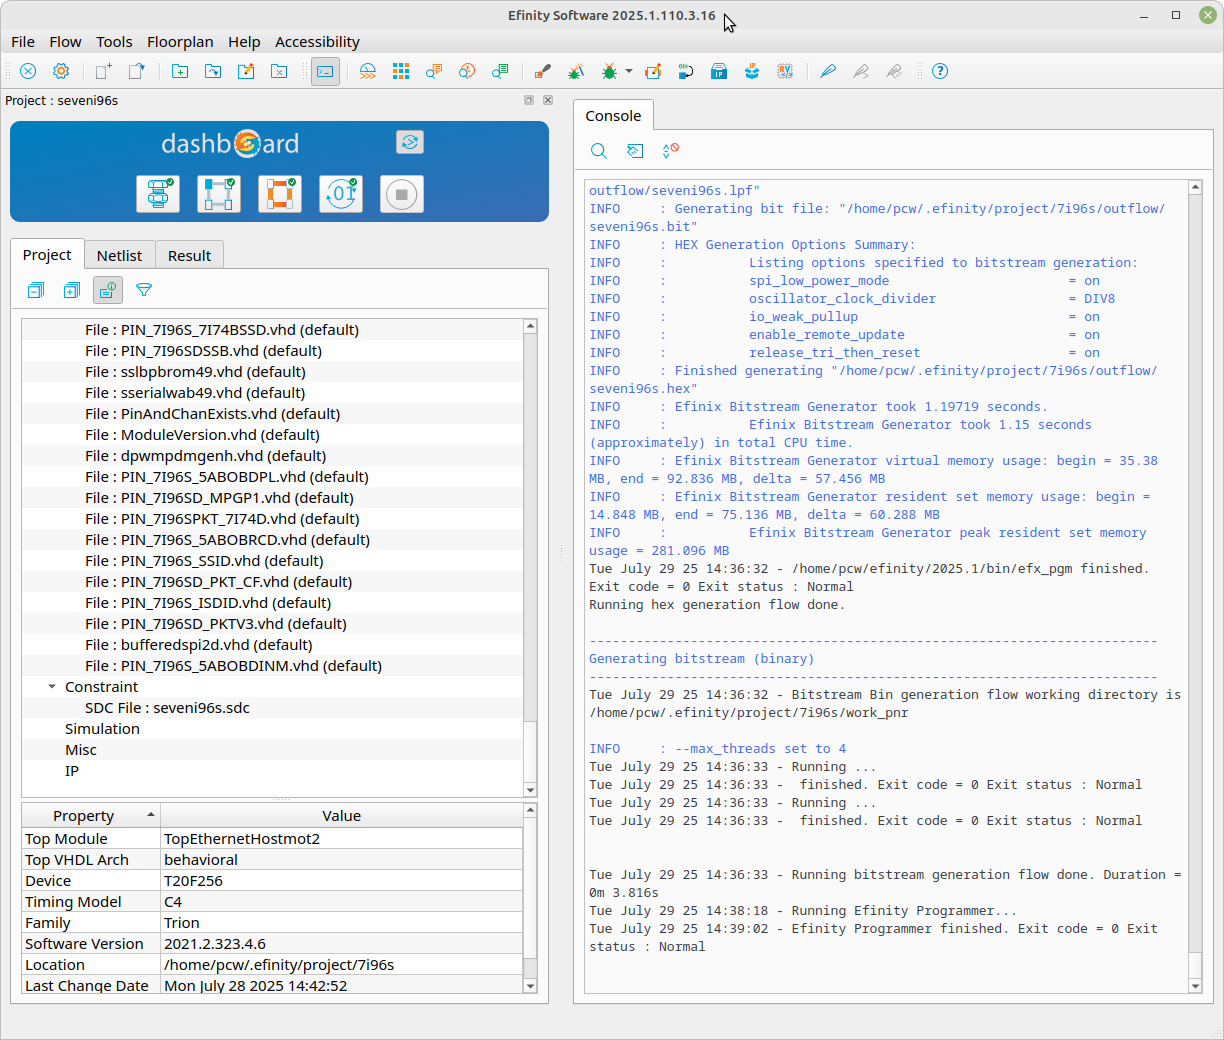The image size is (1224, 1040).
Task: Collapse all project tree items icon
Action: 36,290
